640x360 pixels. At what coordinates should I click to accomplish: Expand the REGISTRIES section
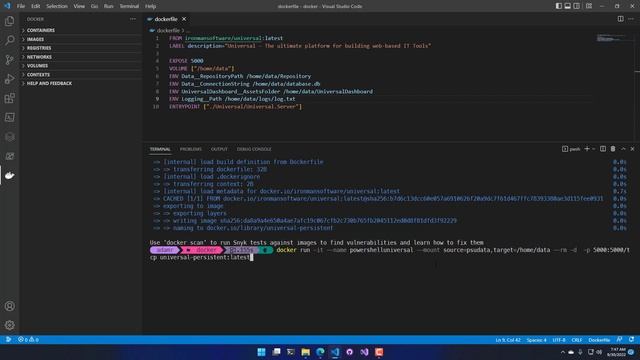tap(81, 48)
